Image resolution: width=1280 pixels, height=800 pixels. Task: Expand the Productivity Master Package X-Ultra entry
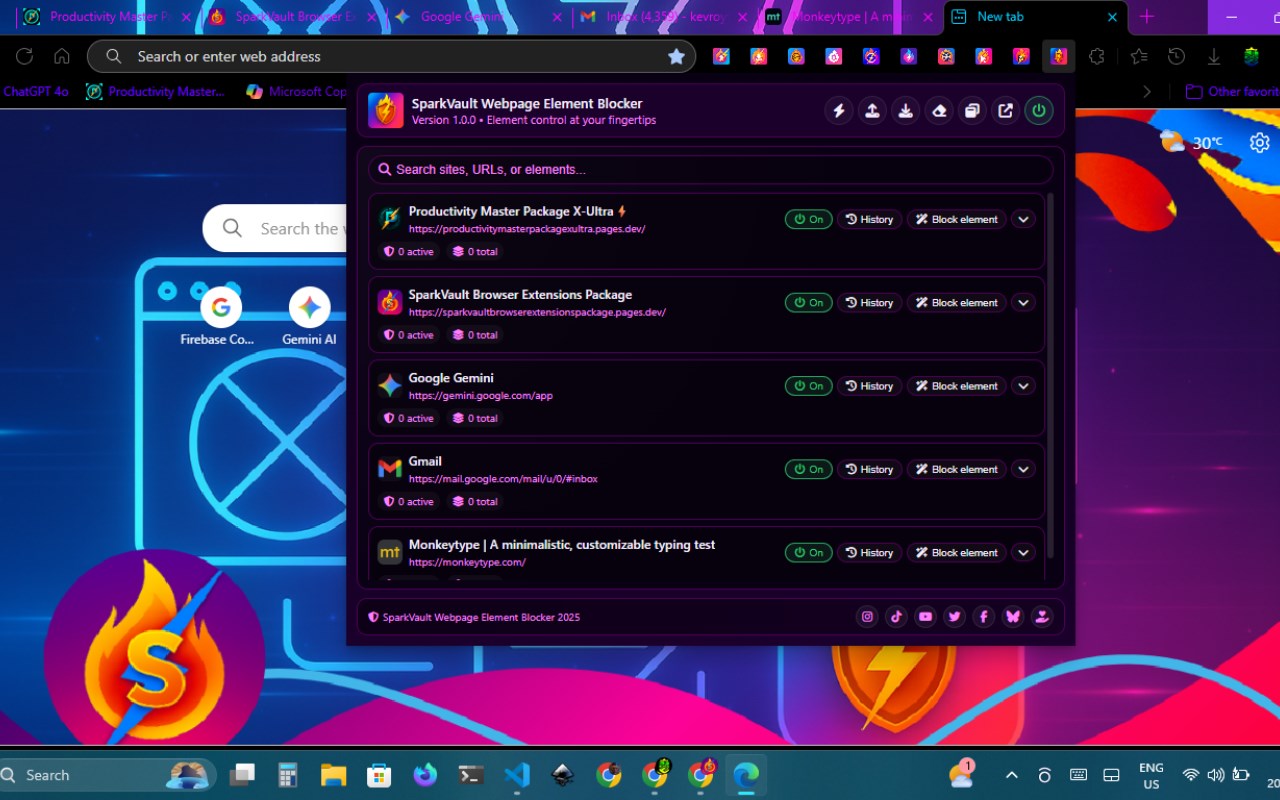(x=1023, y=219)
